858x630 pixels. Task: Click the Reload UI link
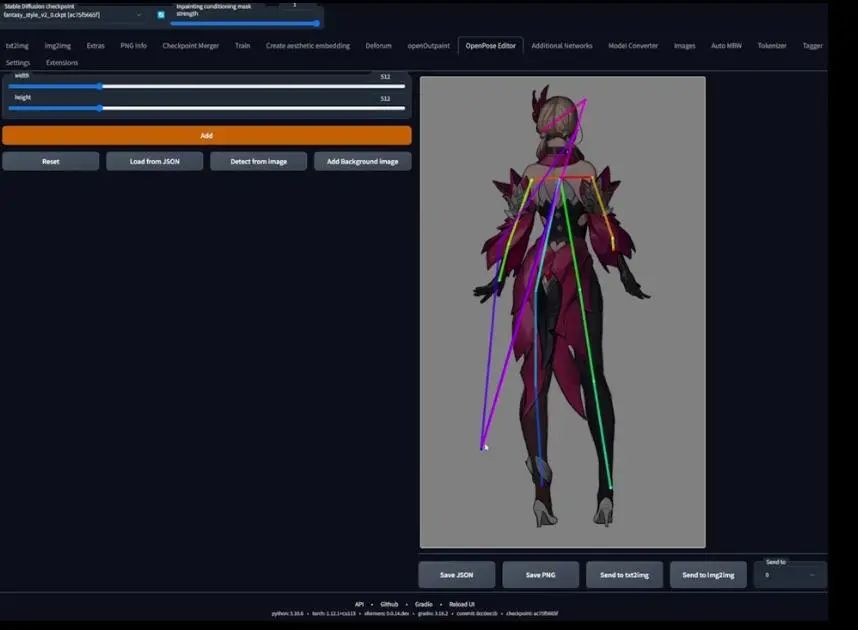(x=462, y=604)
